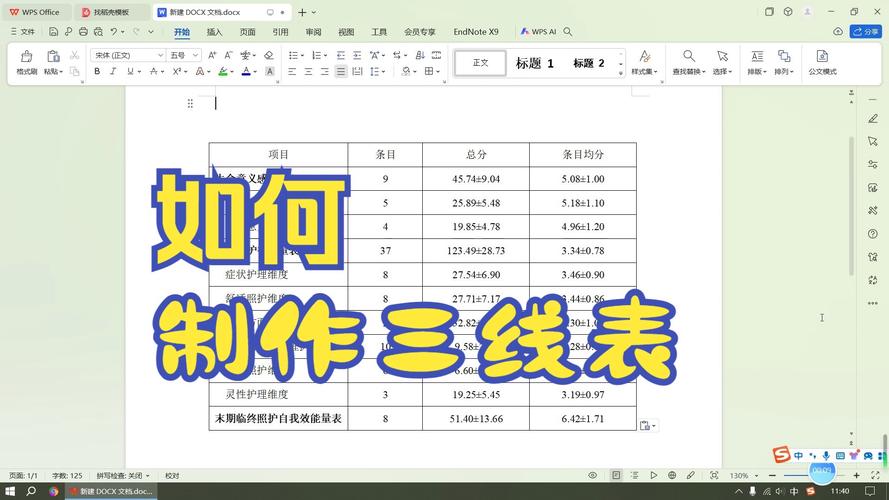Open the table borders dropdown
Screen dimensions: 889x500
[x=438, y=72]
